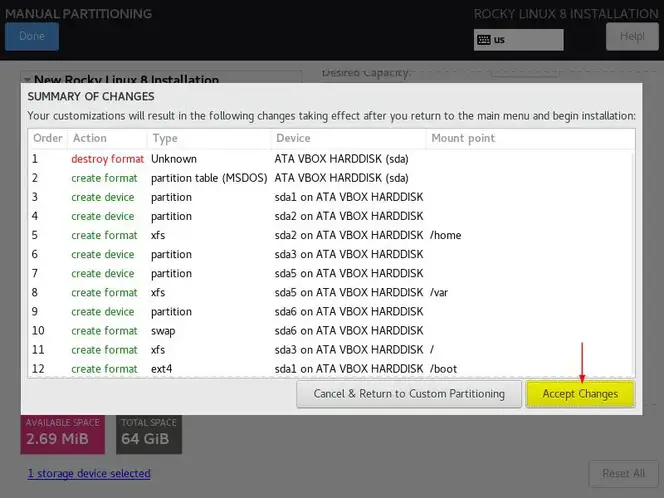664x498 pixels.
Task: Click the TOTAL SPACE 64 GiB box
Action: click(x=149, y=434)
